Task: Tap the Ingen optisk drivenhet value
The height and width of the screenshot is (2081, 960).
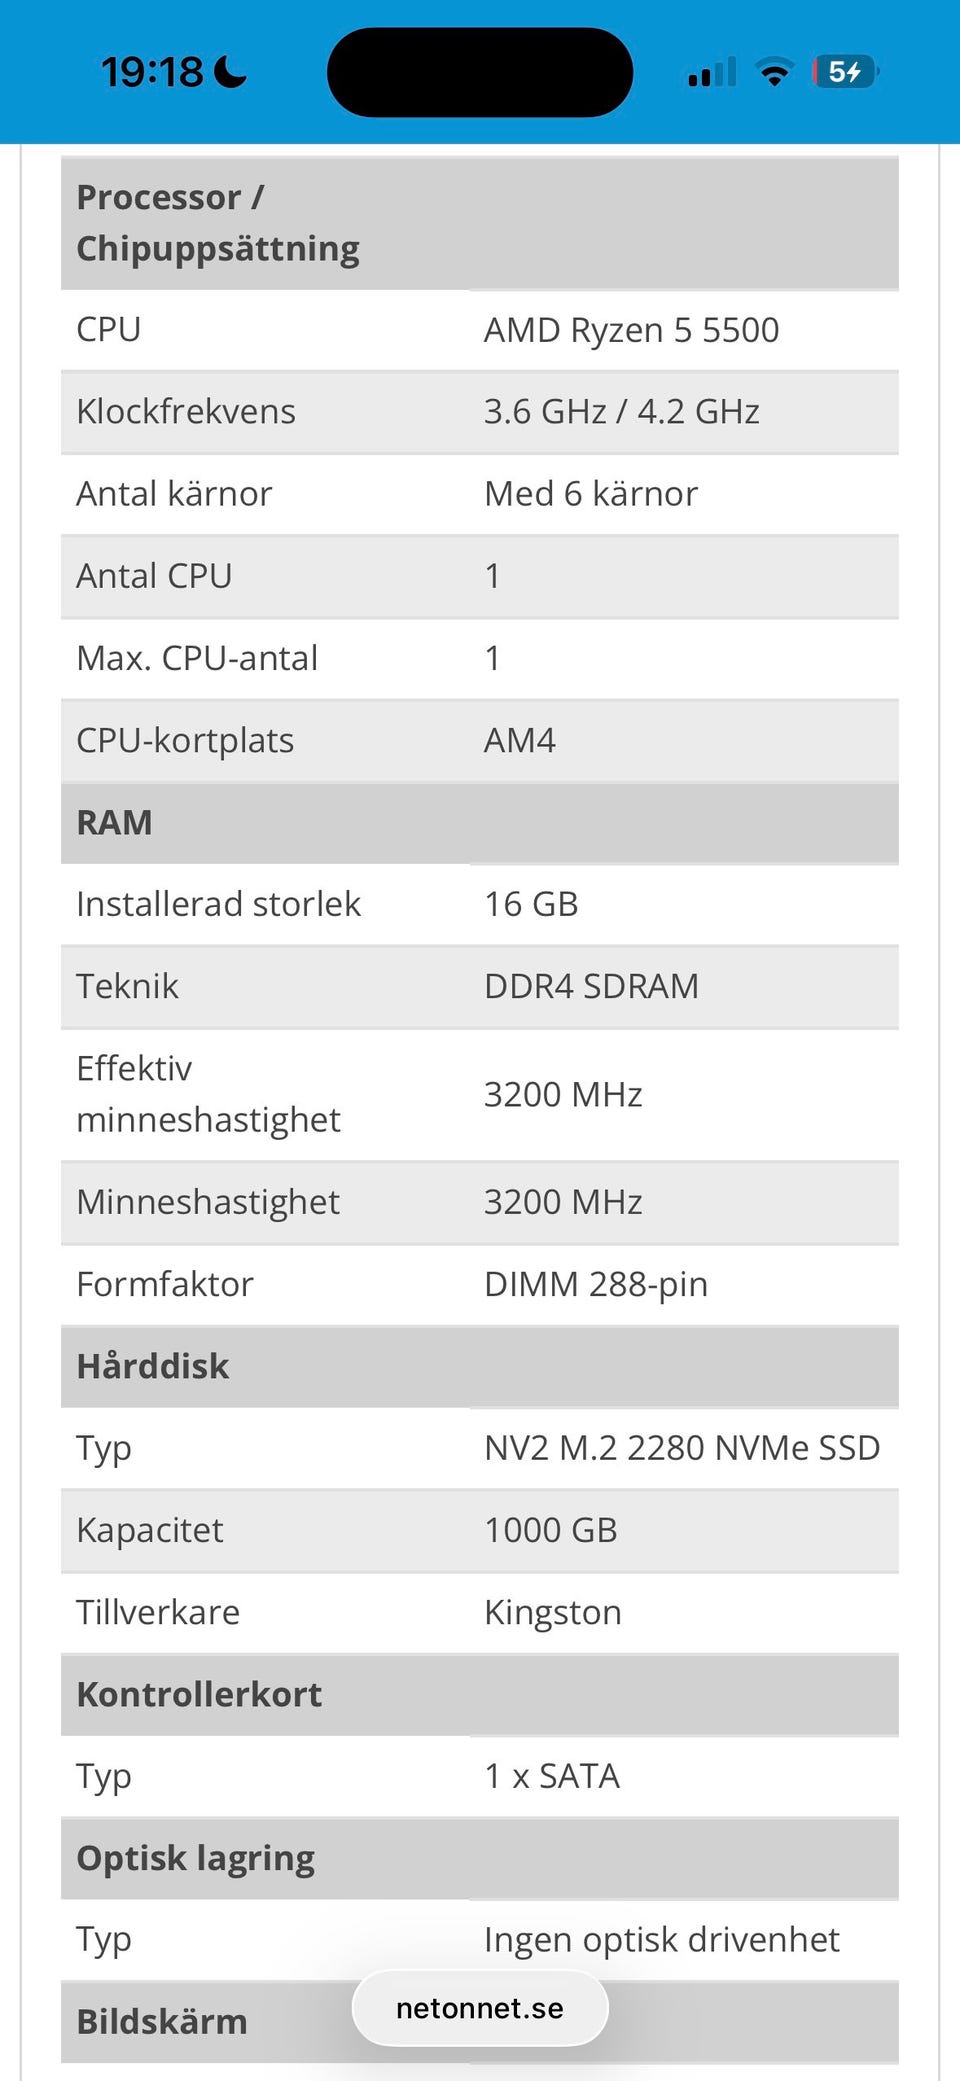Action: click(x=662, y=1940)
